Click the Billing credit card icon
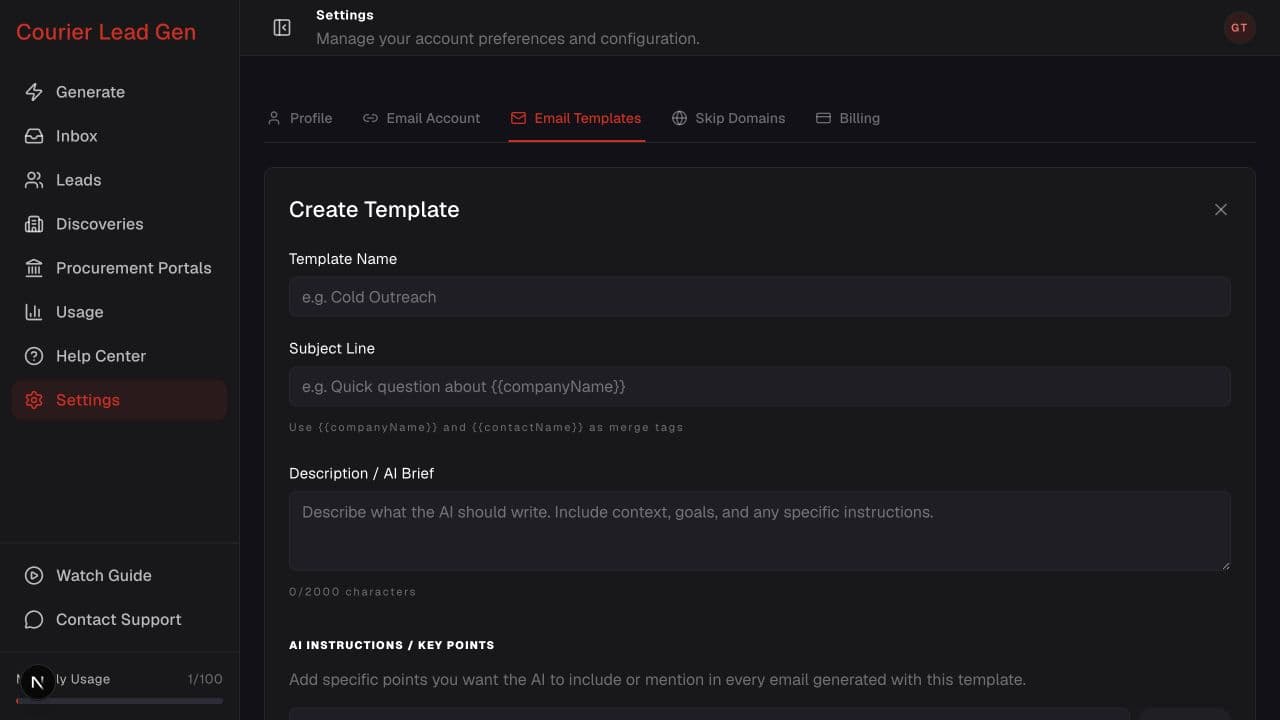Screen dimensions: 1280x720 tap(823, 118)
